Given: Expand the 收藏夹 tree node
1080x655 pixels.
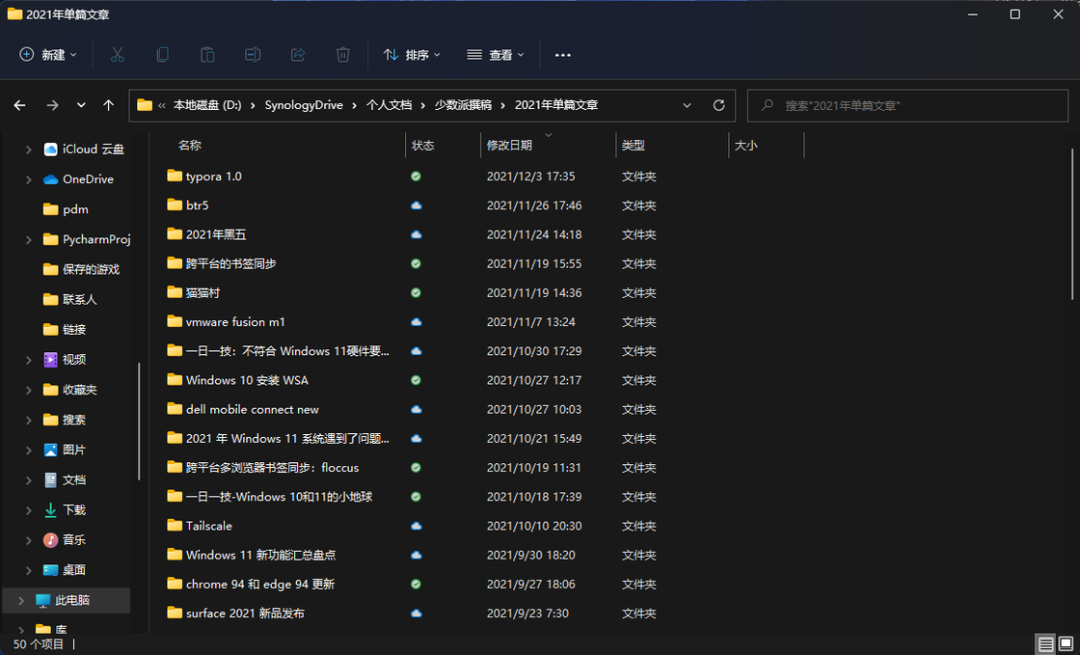Looking at the screenshot, I should [x=28, y=390].
